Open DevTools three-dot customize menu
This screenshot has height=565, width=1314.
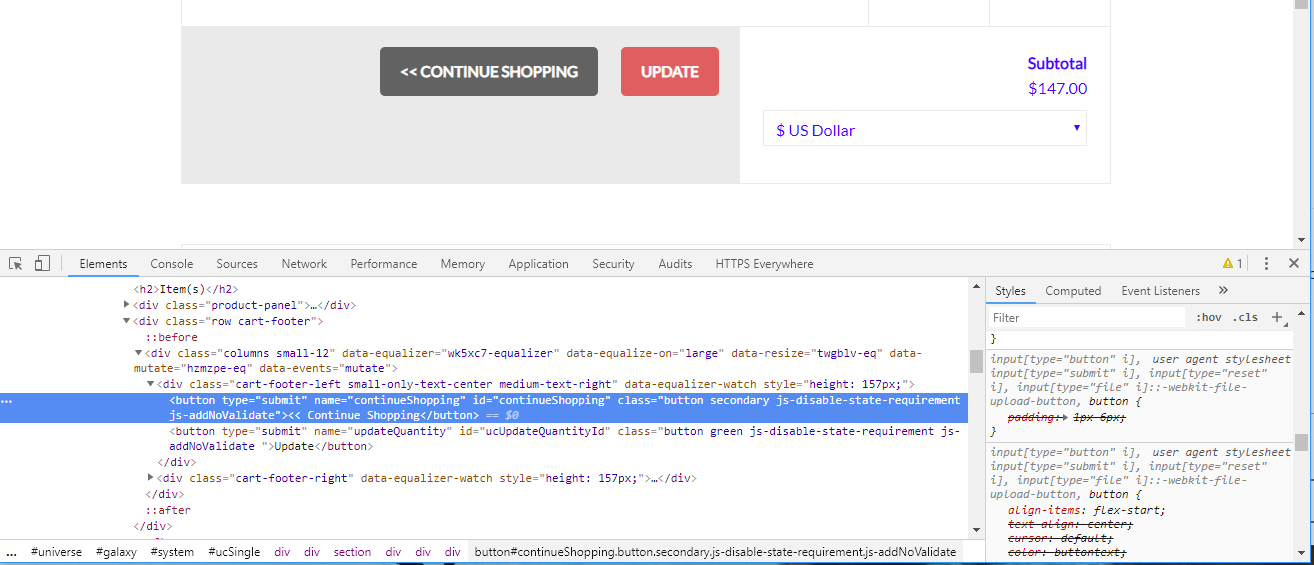pyautogui.click(x=1266, y=264)
